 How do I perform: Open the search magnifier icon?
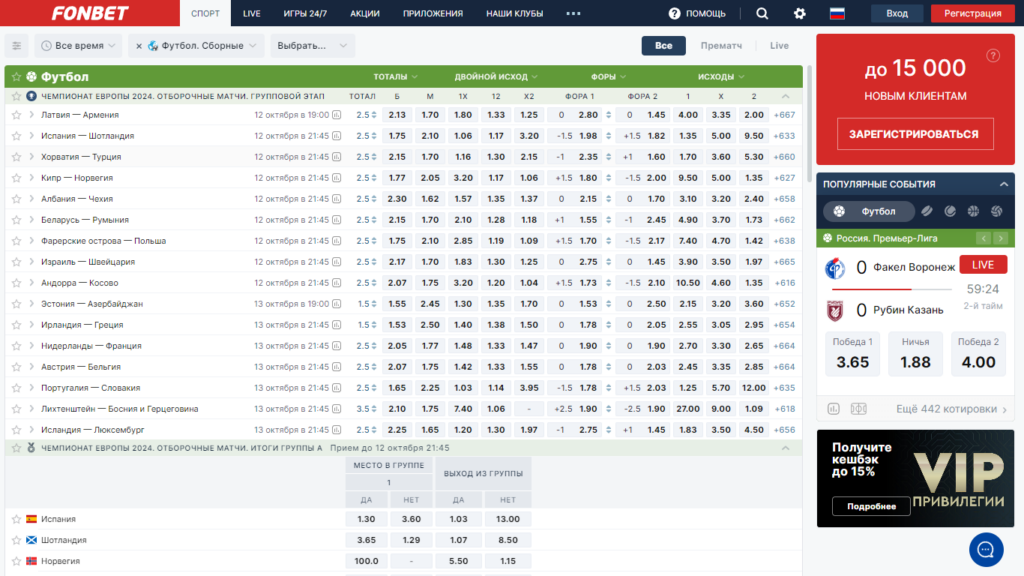click(761, 13)
